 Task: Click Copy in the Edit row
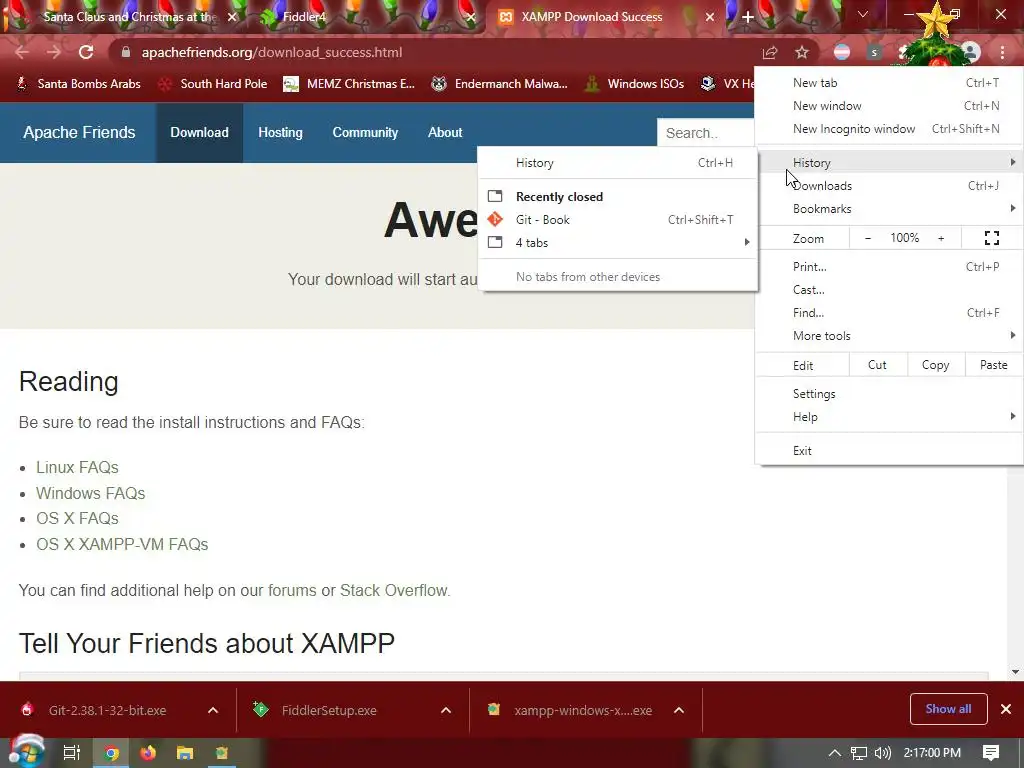[935, 365]
